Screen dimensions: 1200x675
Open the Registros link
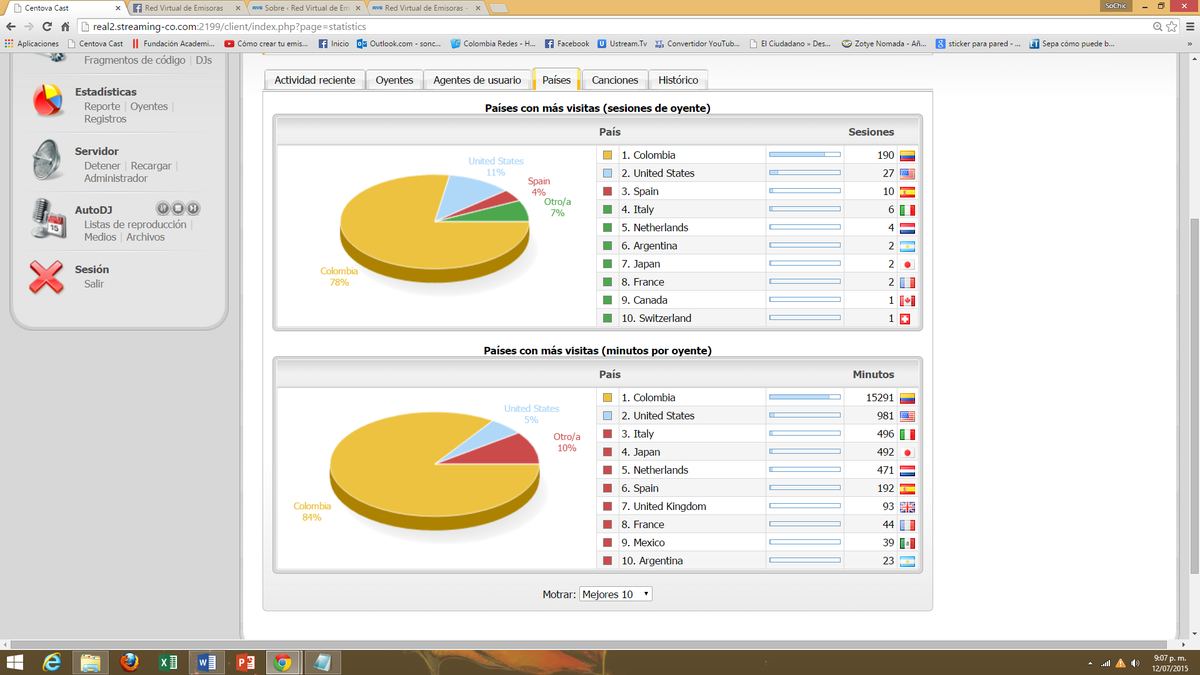[105, 119]
